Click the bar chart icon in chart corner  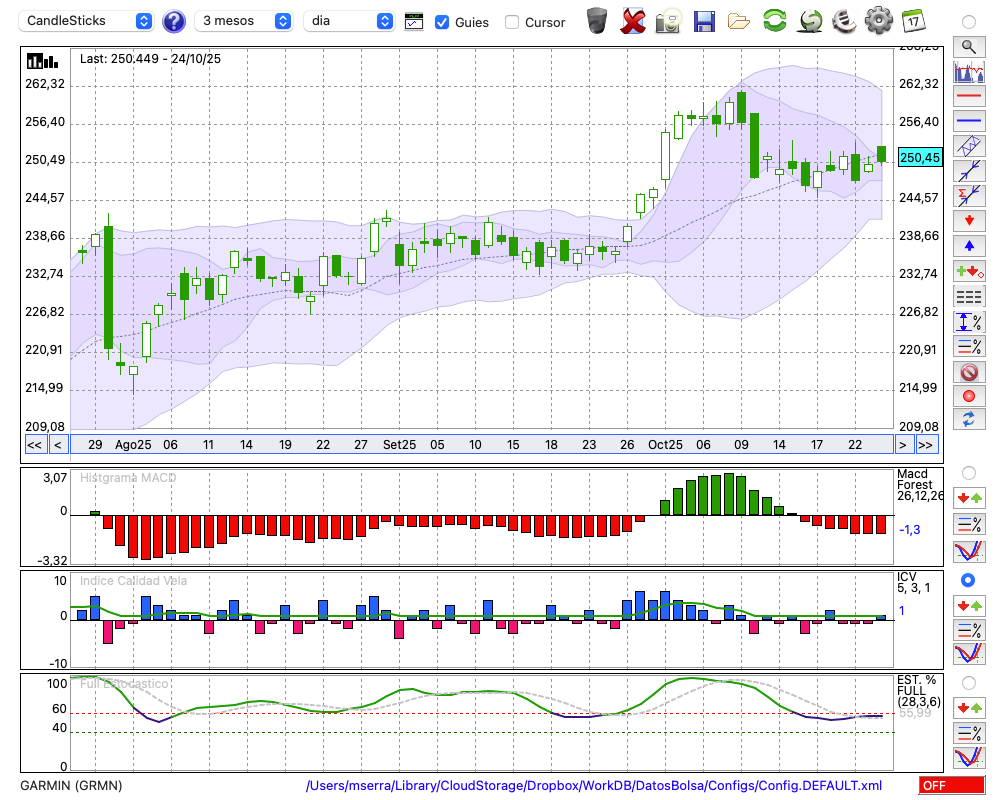pyautogui.click(x=42, y=61)
